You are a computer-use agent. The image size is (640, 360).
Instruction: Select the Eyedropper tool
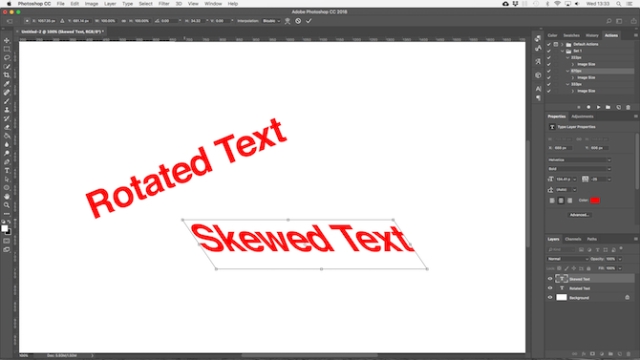[x=7, y=84]
